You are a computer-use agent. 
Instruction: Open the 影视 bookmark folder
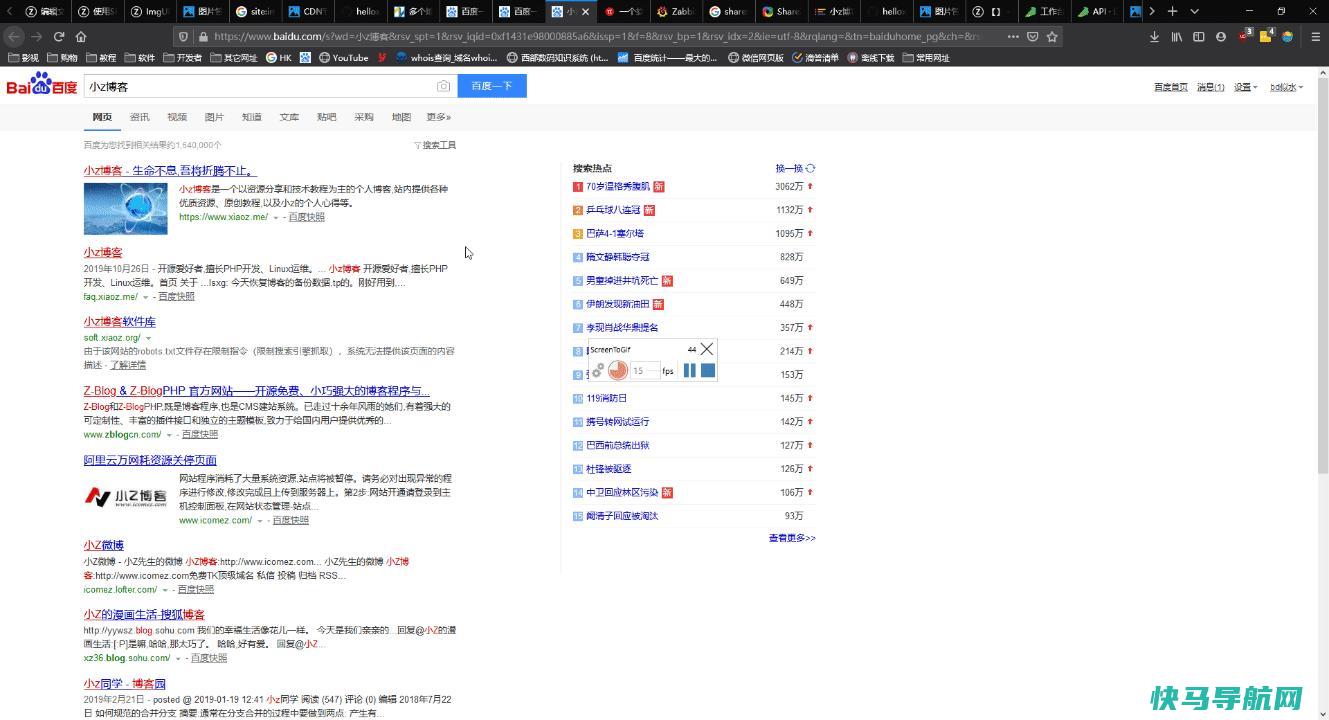tap(23, 58)
